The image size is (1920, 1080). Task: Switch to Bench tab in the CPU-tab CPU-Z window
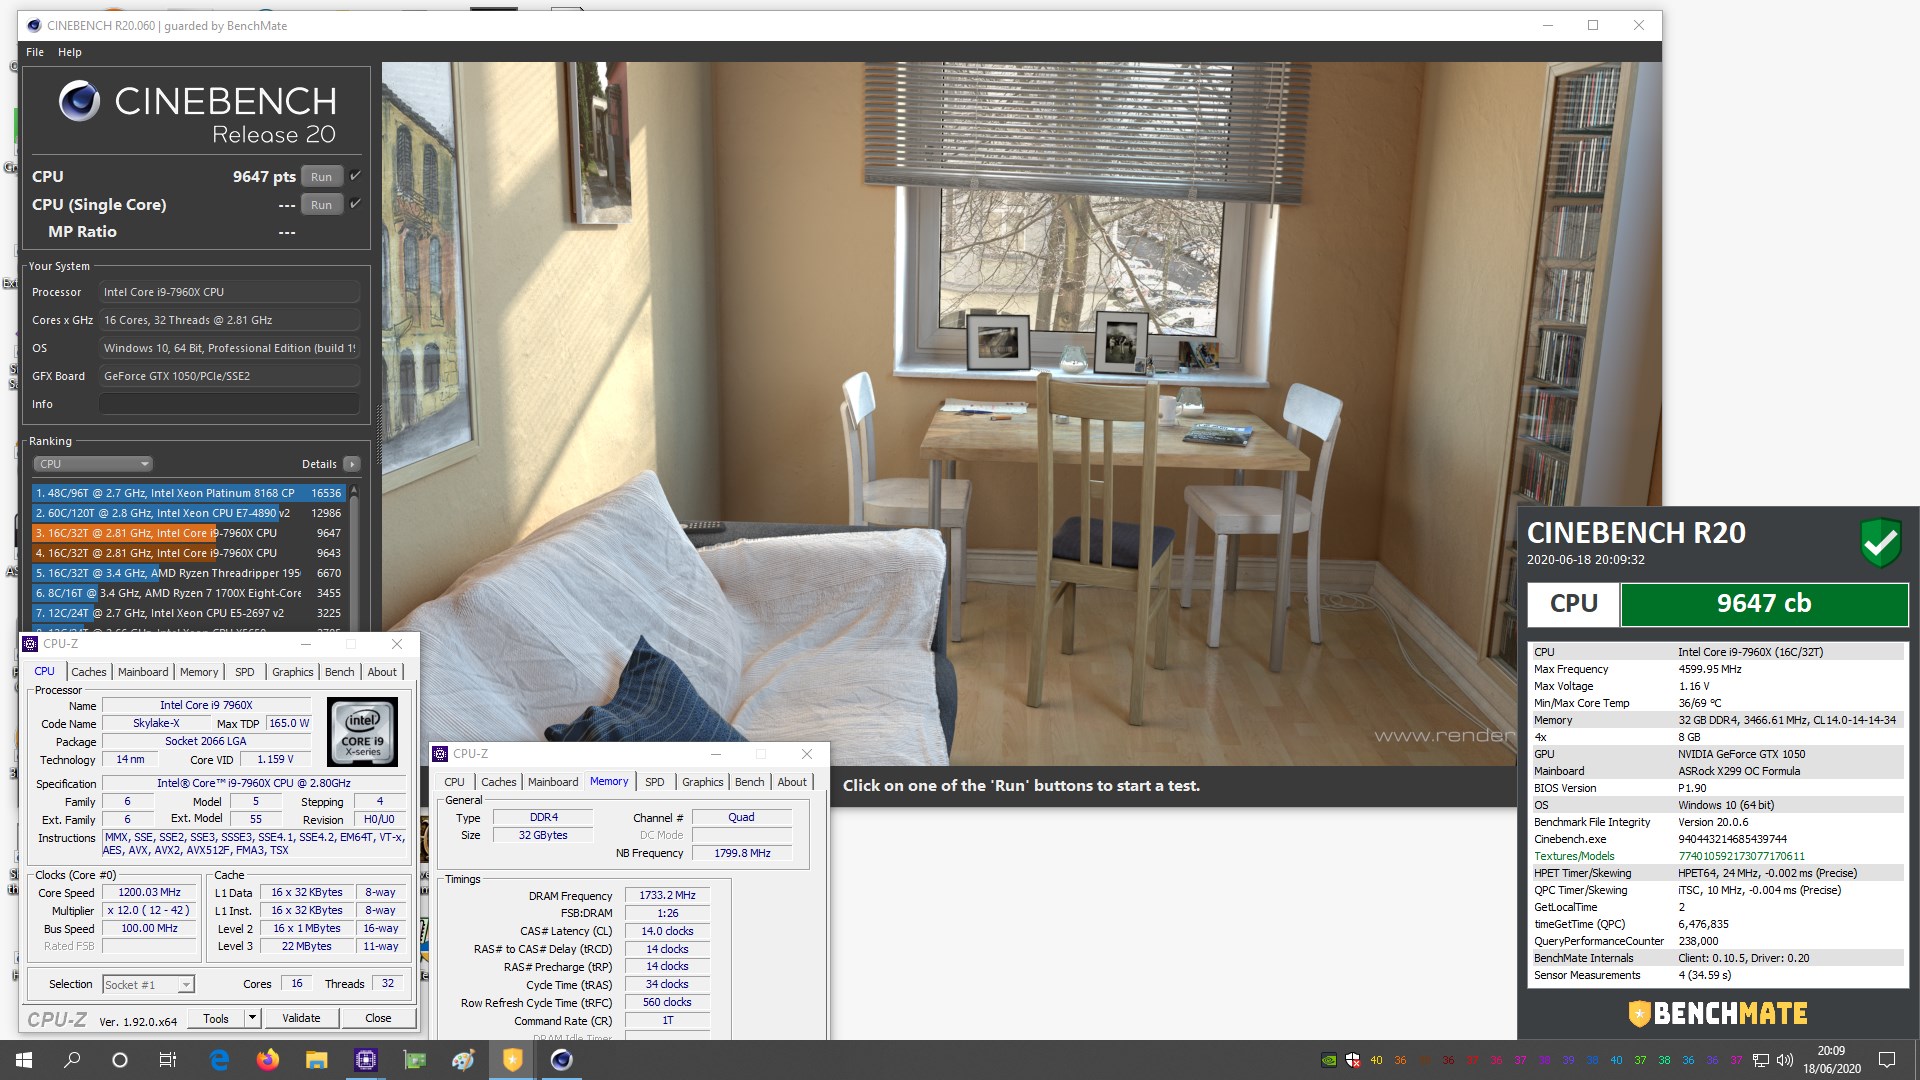pyautogui.click(x=339, y=672)
